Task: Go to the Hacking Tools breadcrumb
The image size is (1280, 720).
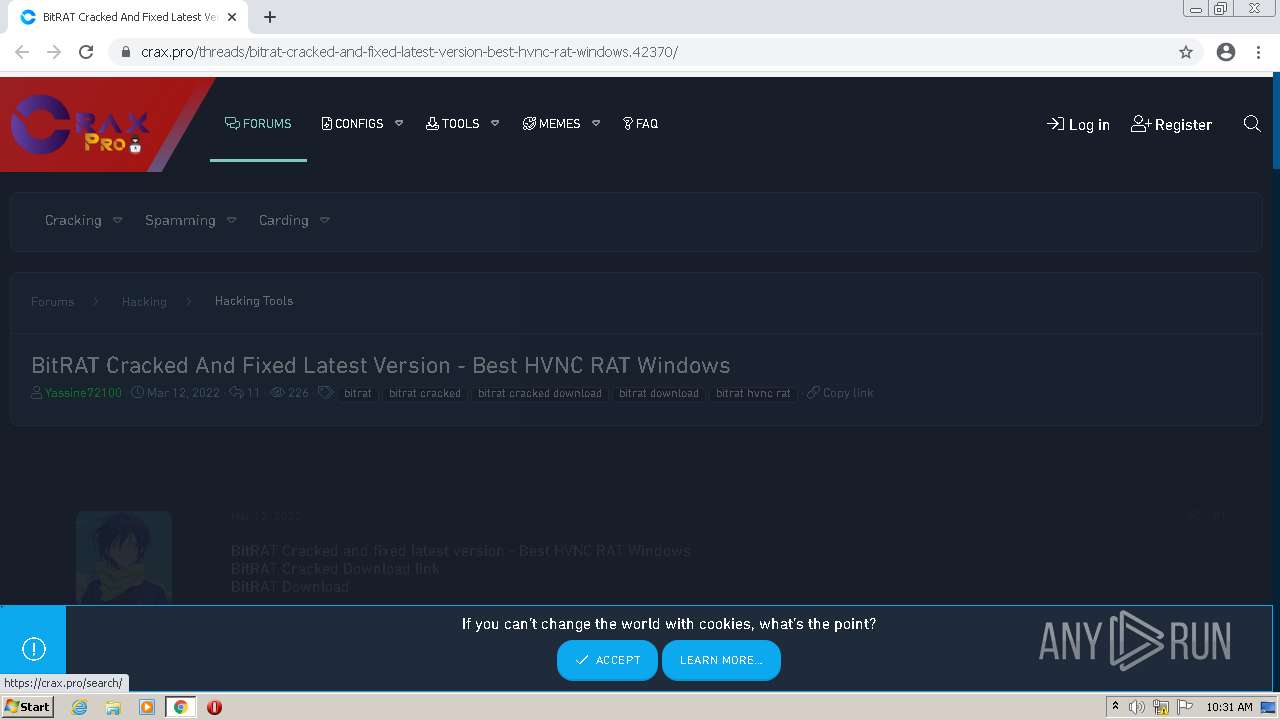Action: click(254, 301)
